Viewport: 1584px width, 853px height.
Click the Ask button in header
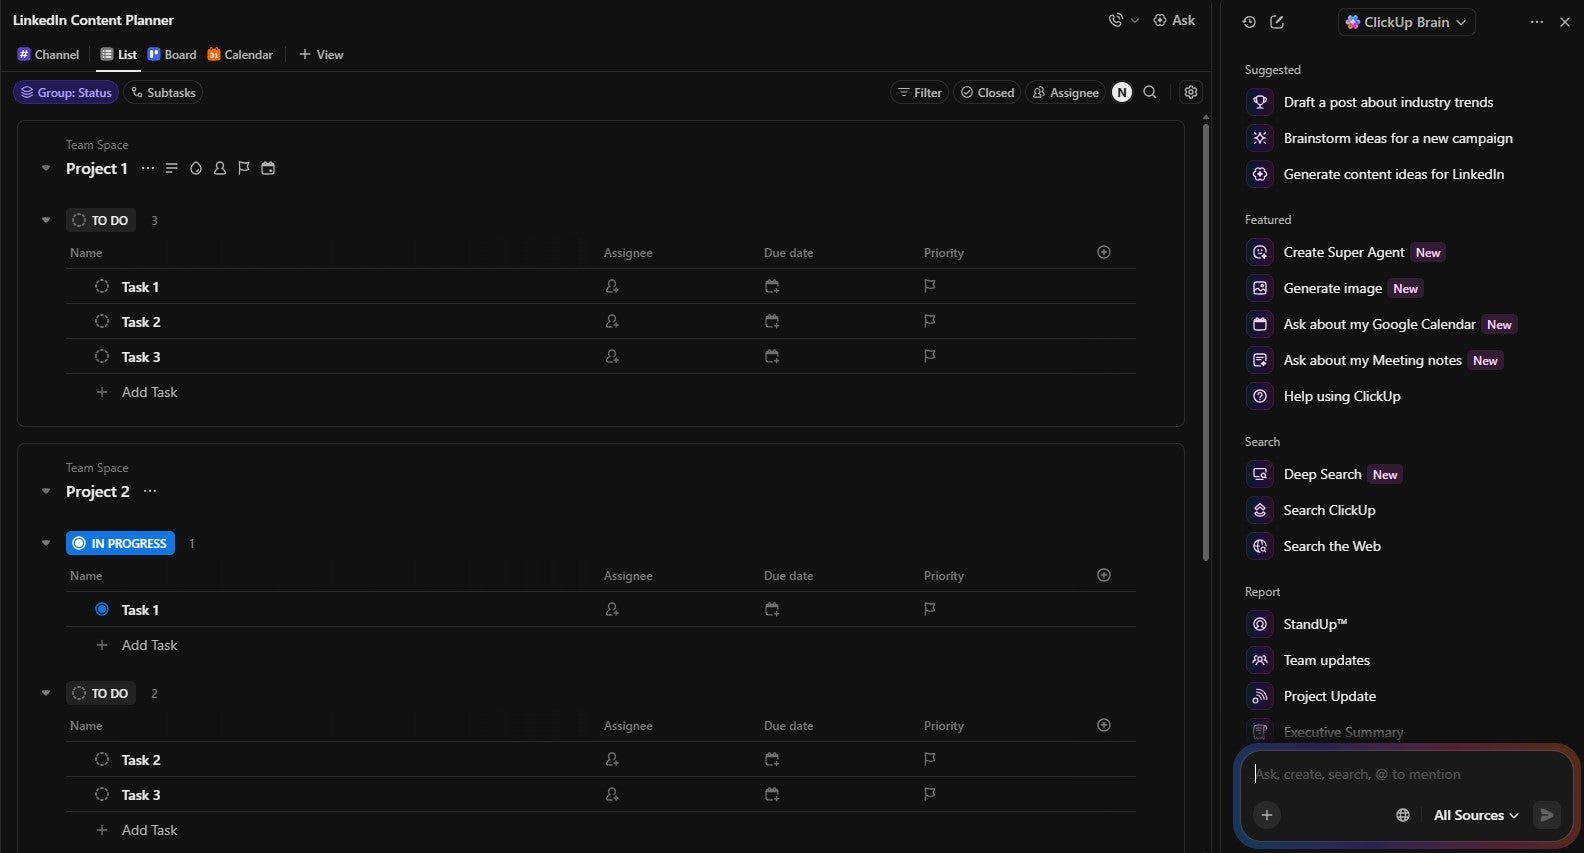tap(1174, 20)
